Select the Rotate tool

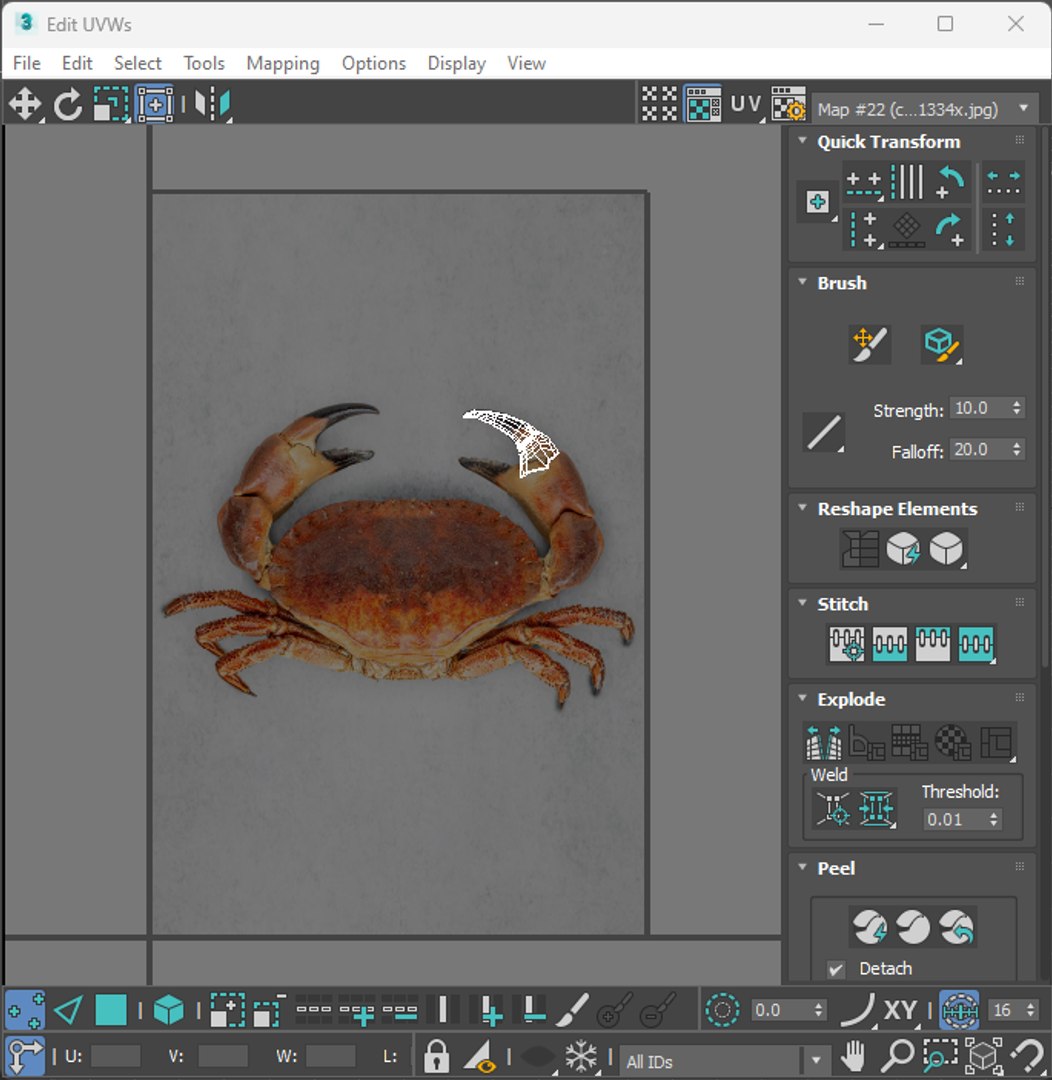(x=68, y=105)
